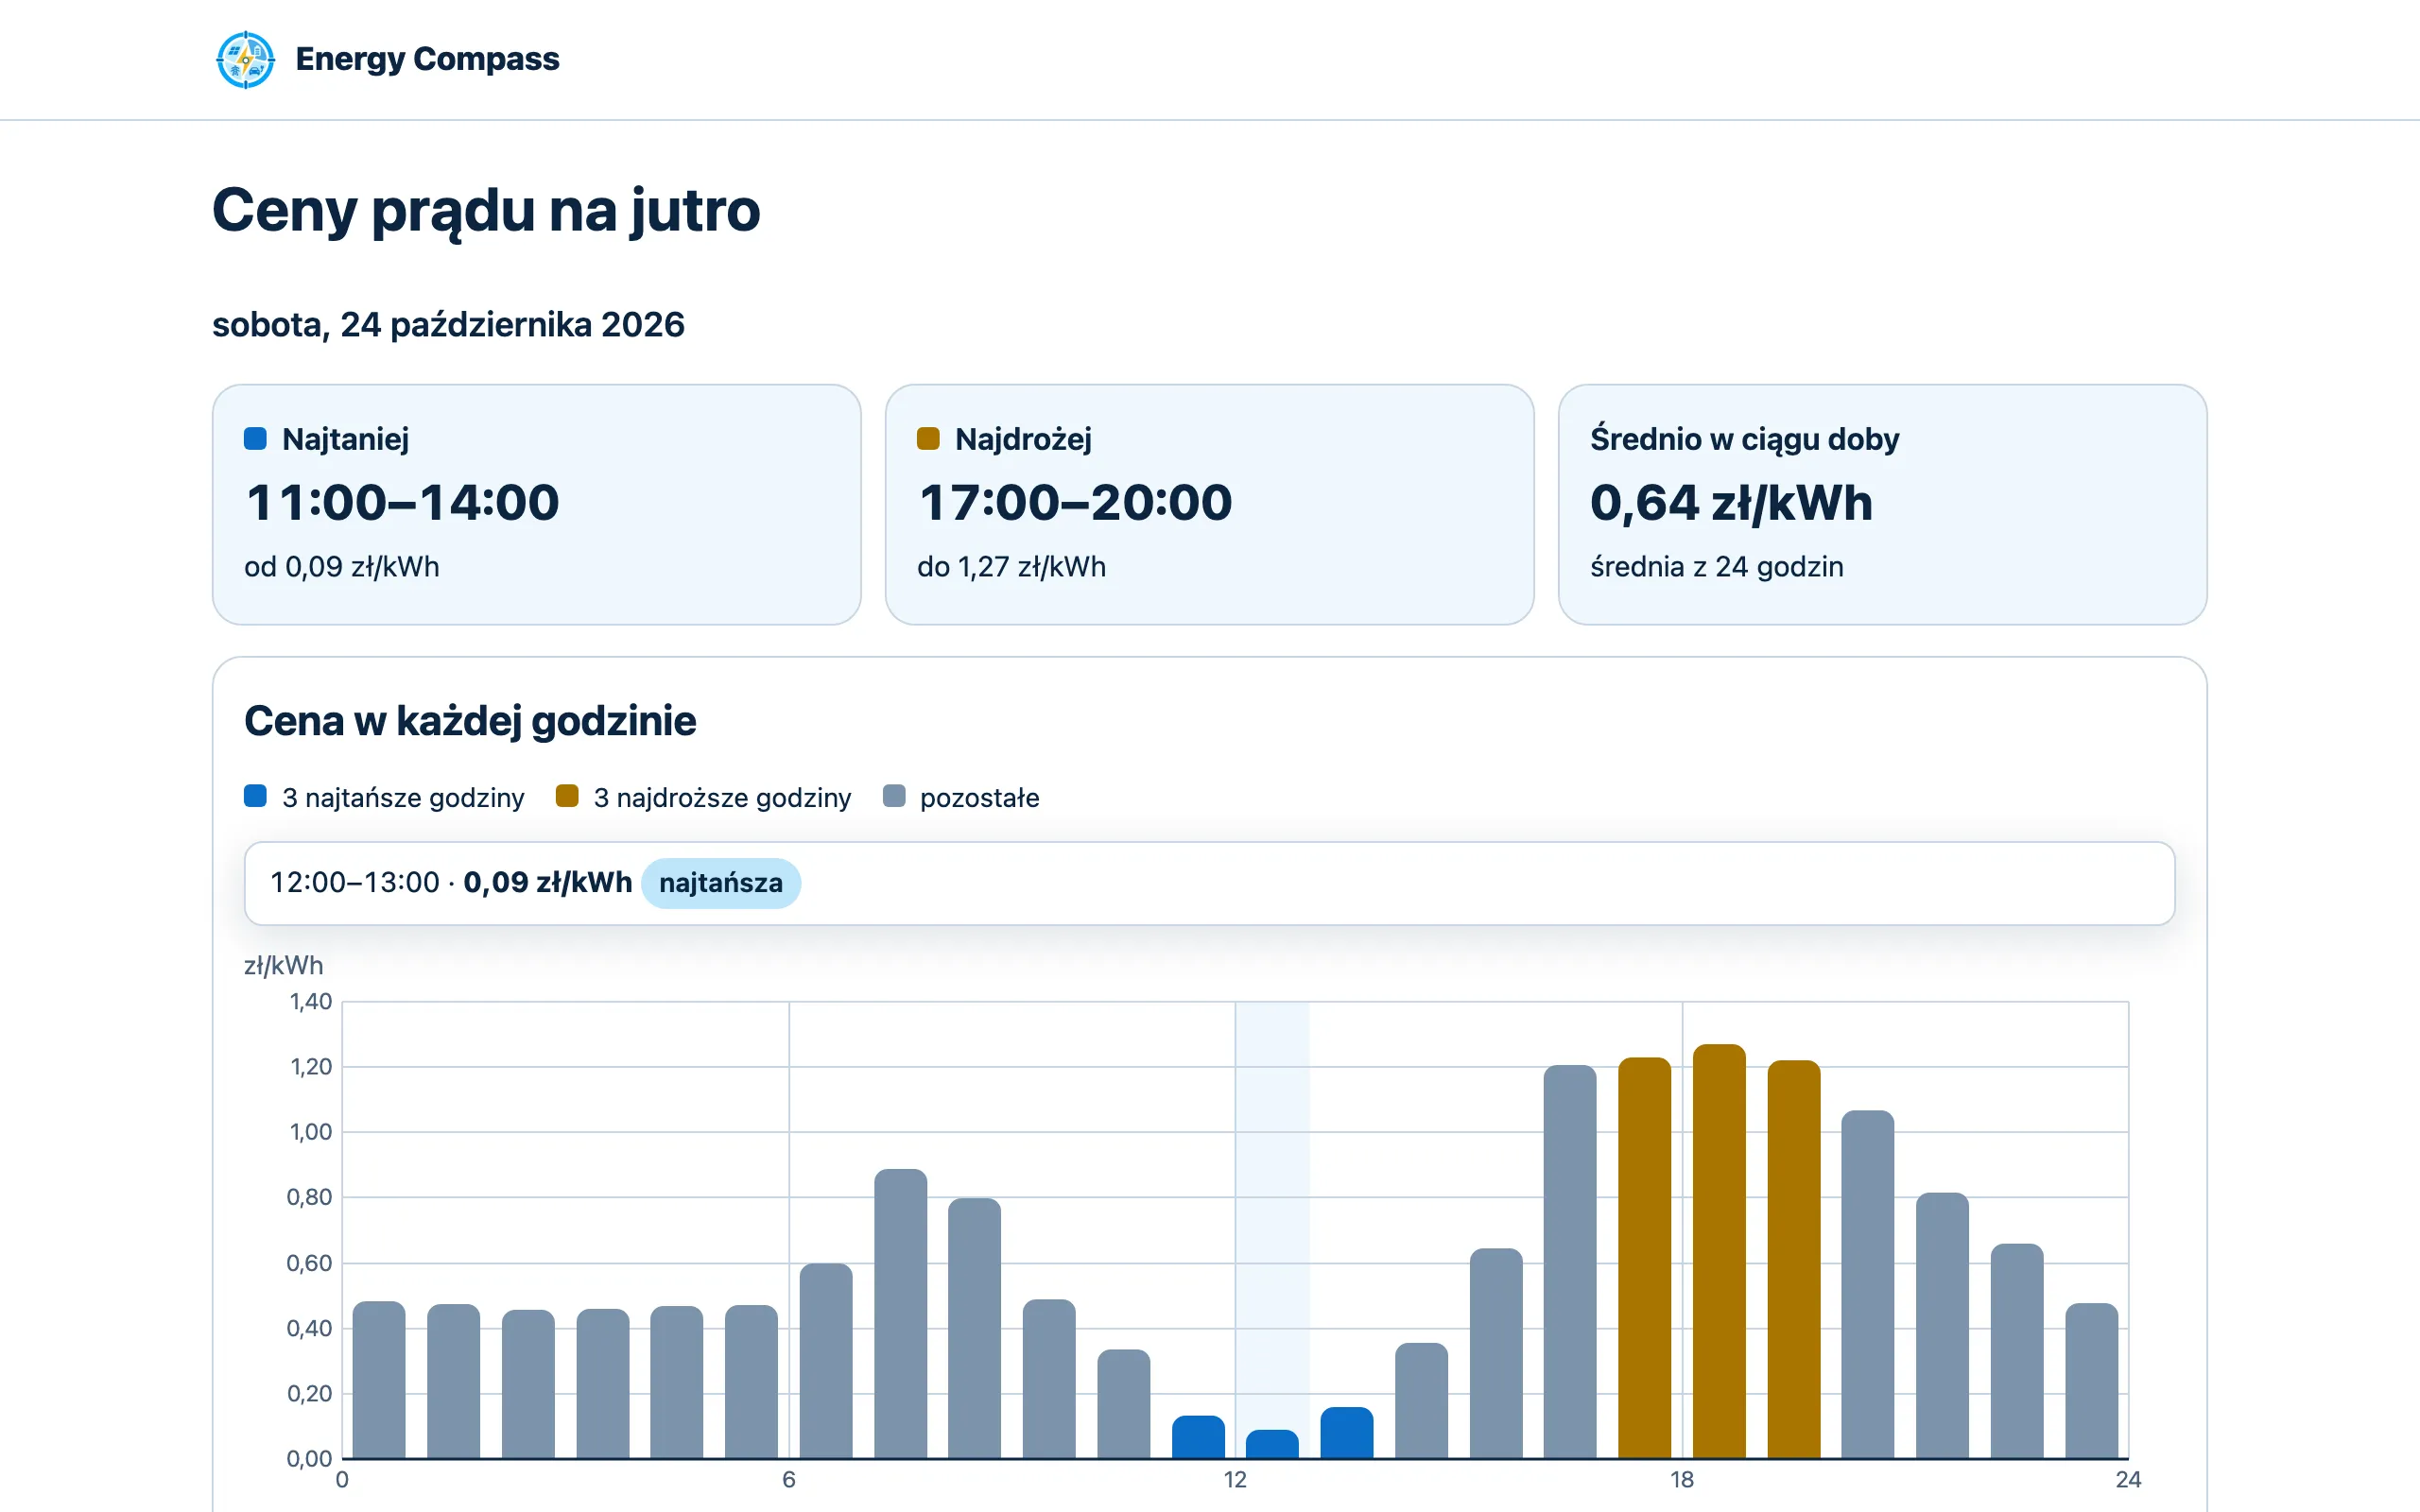
Task: Select the grey bar at 7:00
Action: tap(900, 1314)
